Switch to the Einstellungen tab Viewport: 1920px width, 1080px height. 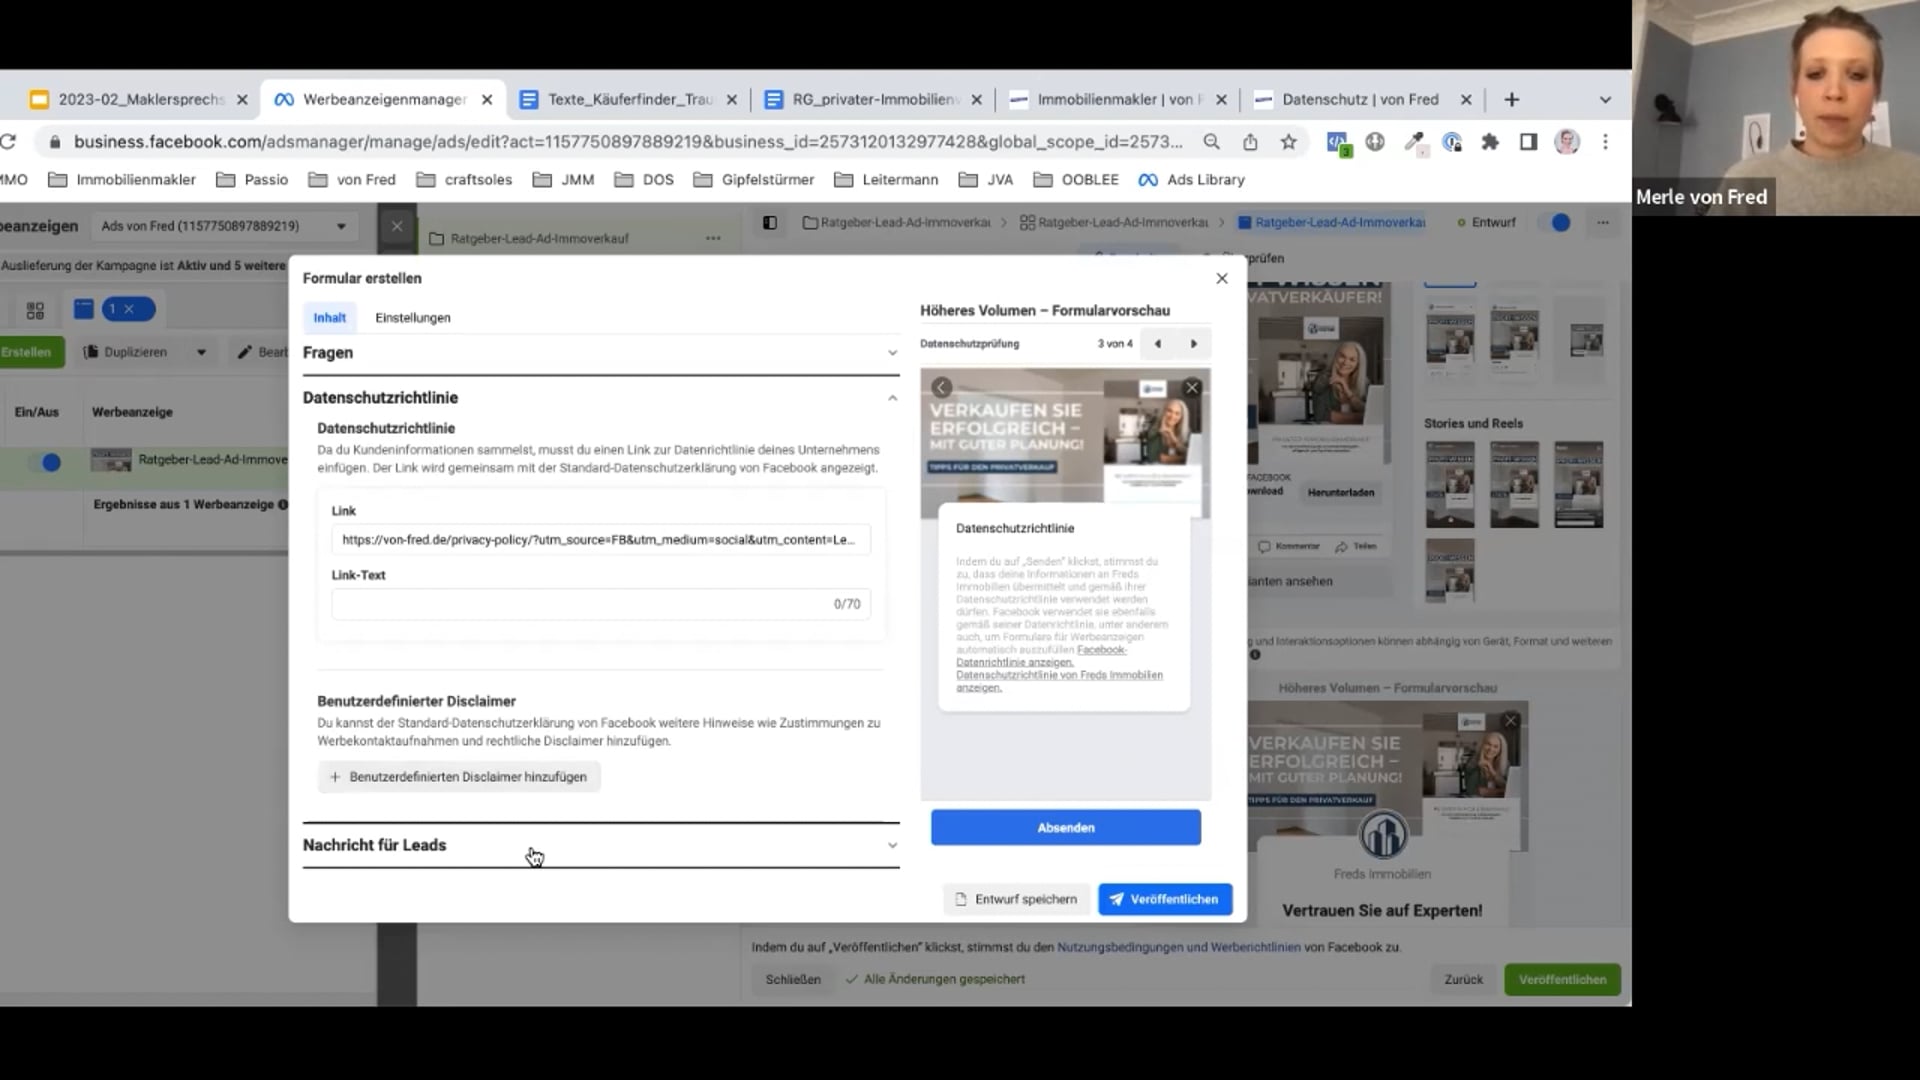pos(413,318)
